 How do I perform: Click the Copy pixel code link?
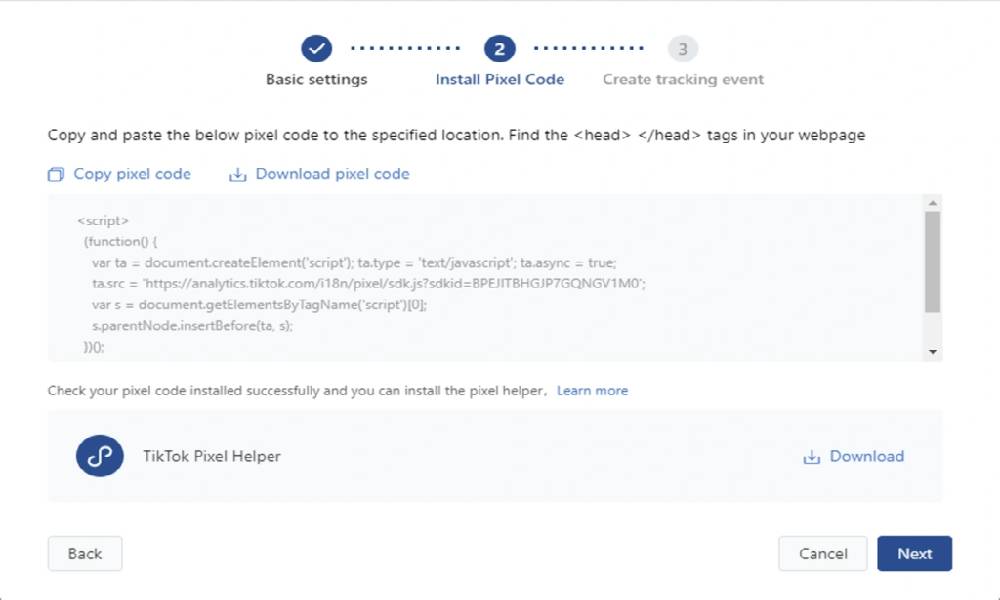click(x=132, y=174)
